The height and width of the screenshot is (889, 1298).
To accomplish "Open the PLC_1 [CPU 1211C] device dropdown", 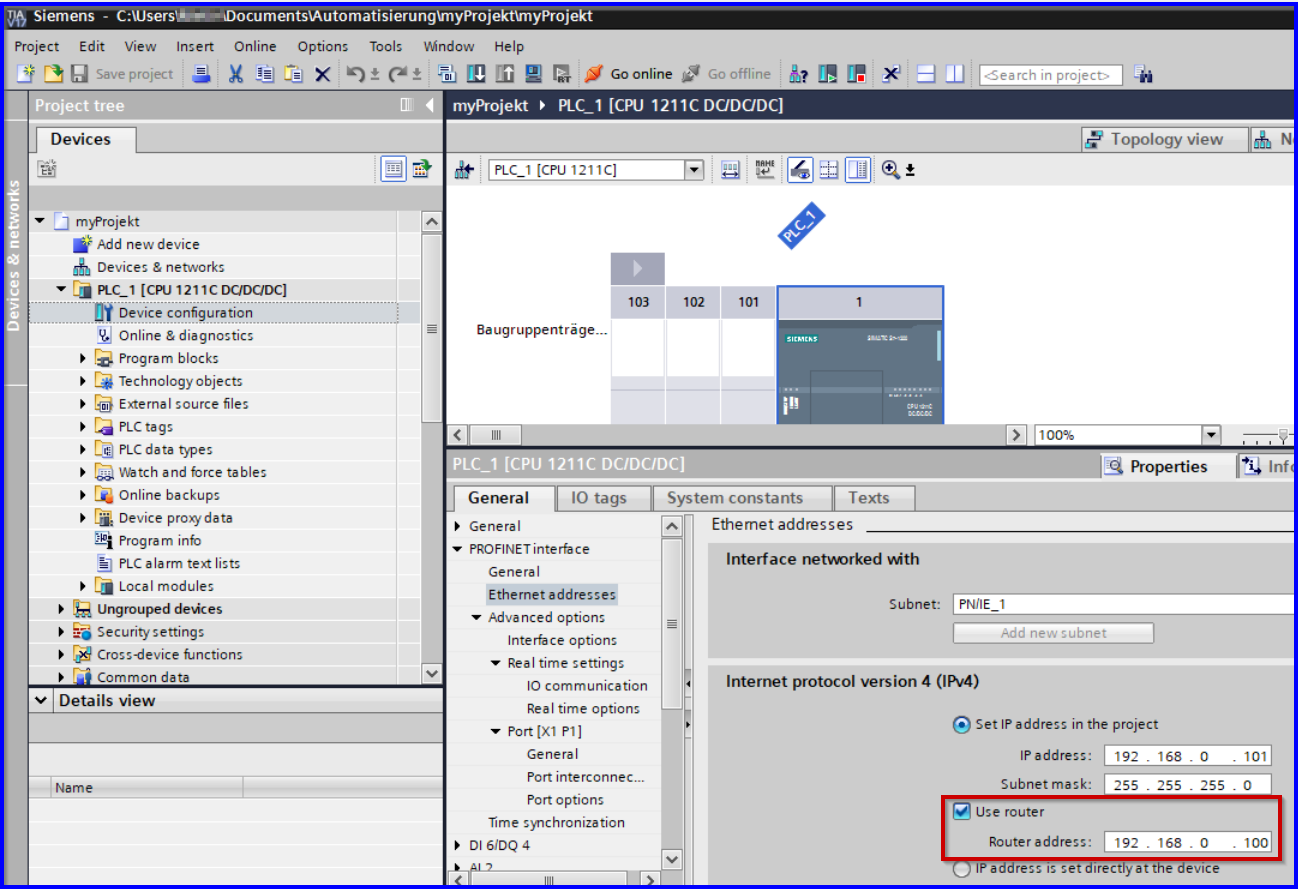I will (694, 170).
